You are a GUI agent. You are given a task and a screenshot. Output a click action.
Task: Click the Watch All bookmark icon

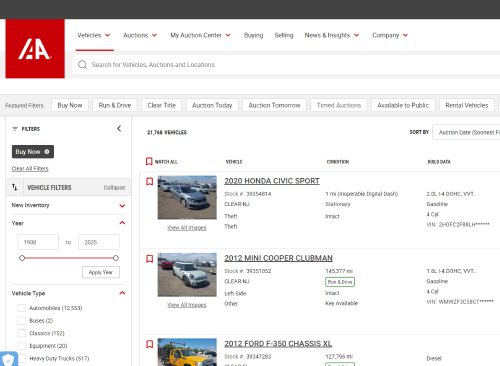coord(149,162)
